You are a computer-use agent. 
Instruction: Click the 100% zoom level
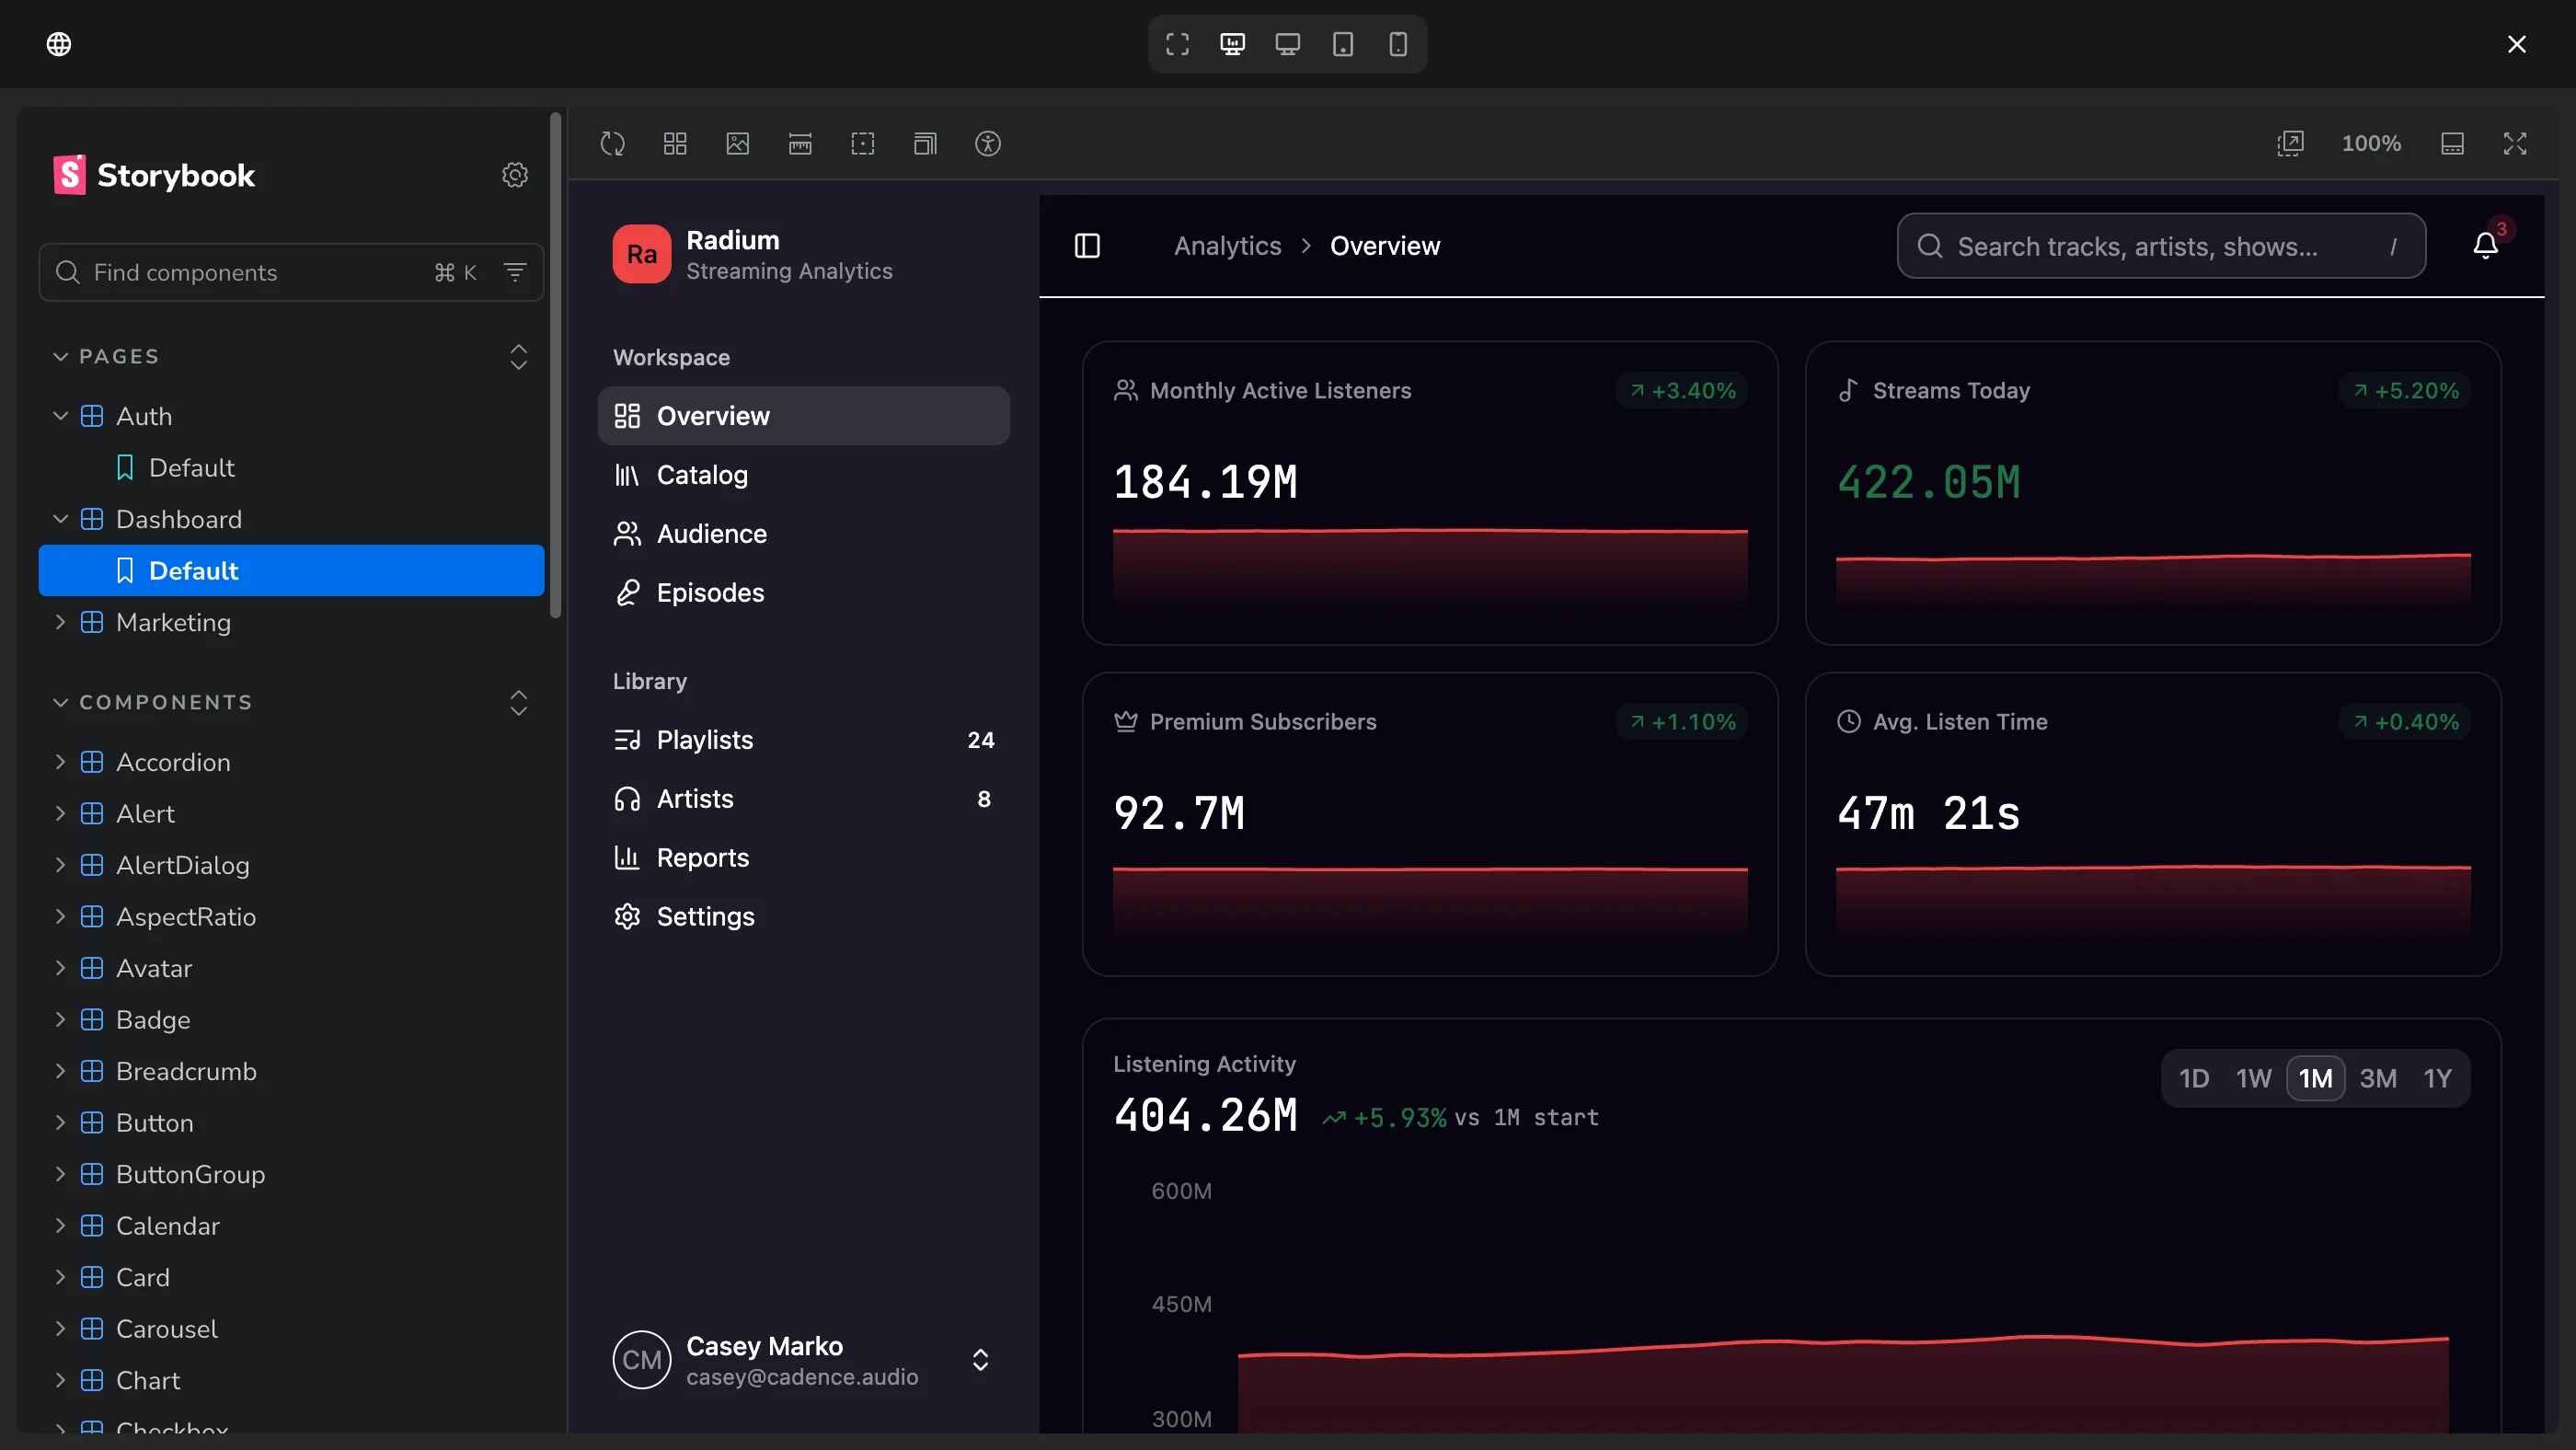pyautogui.click(x=2371, y=144)
